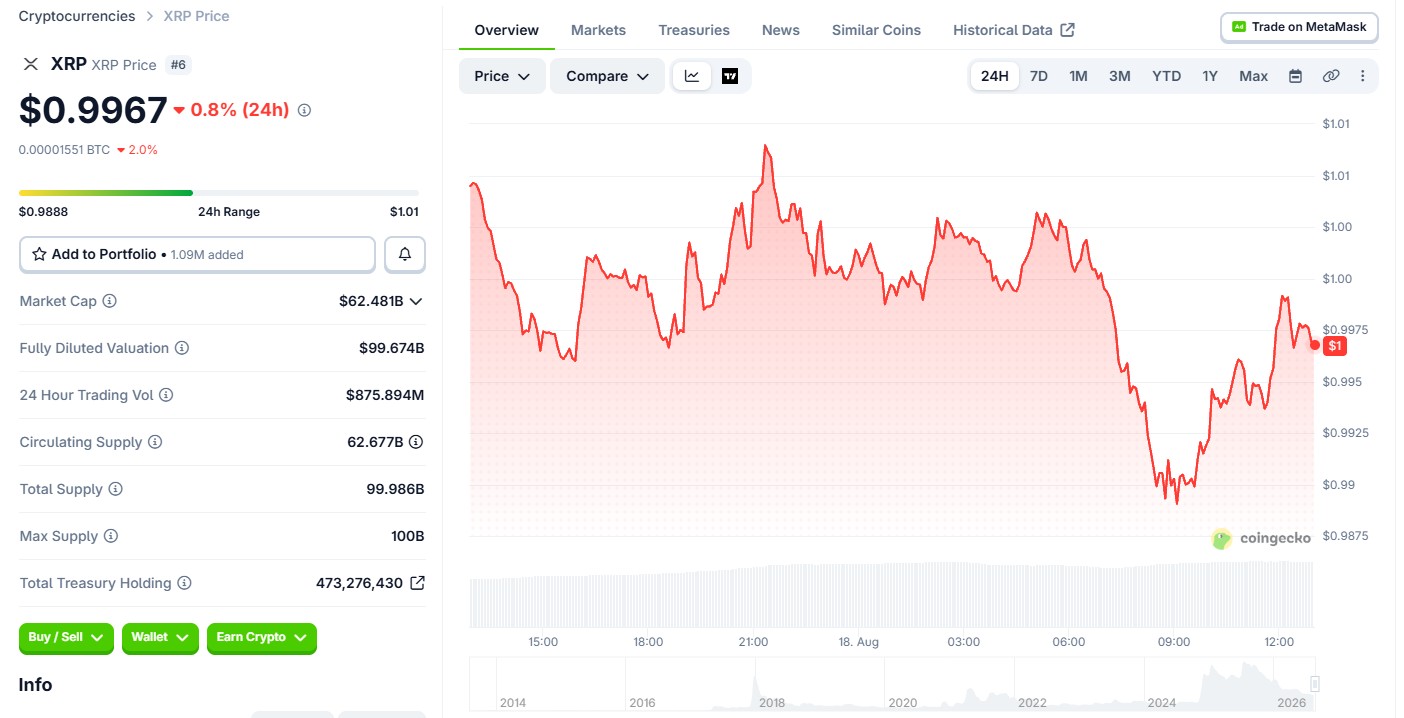The width and height of the screenshot is (1404, 718).
Task: Click the XRP coin logo icon
Action: click(31, 64)
